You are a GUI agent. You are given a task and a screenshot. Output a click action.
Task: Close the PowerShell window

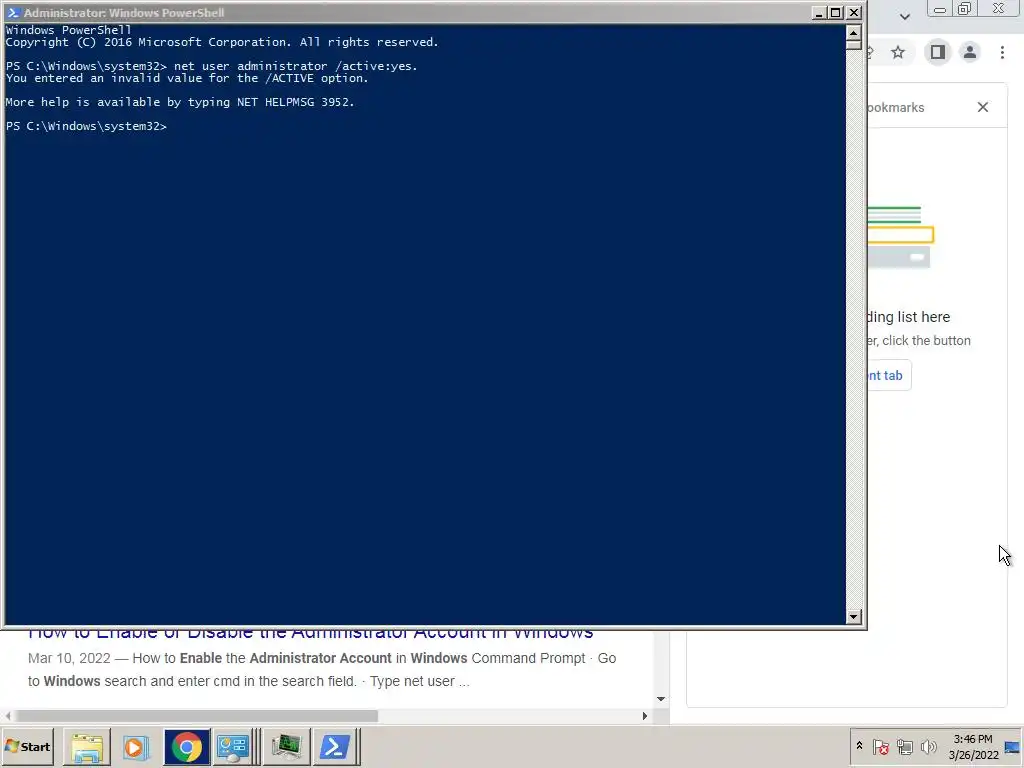(854, 12)
